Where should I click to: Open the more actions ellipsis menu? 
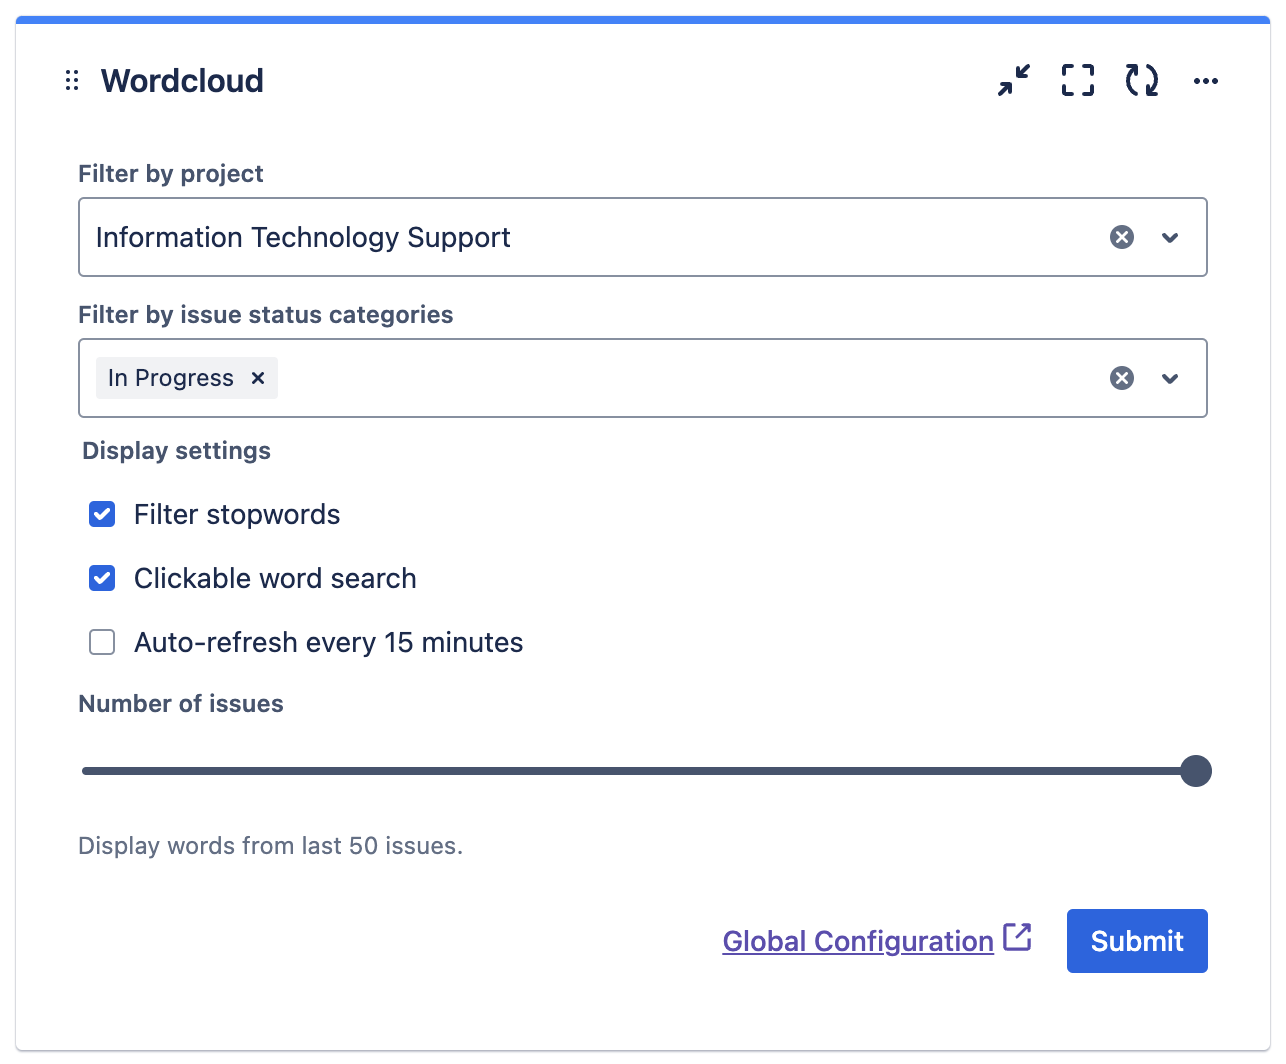tap(1205, 81)
